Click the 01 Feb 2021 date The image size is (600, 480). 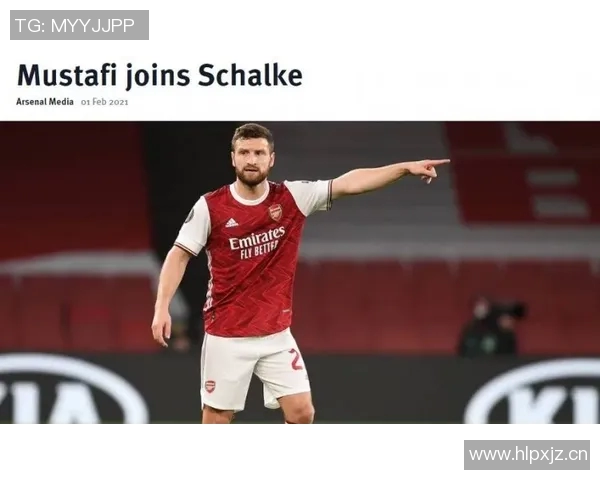tap(104, 102)
